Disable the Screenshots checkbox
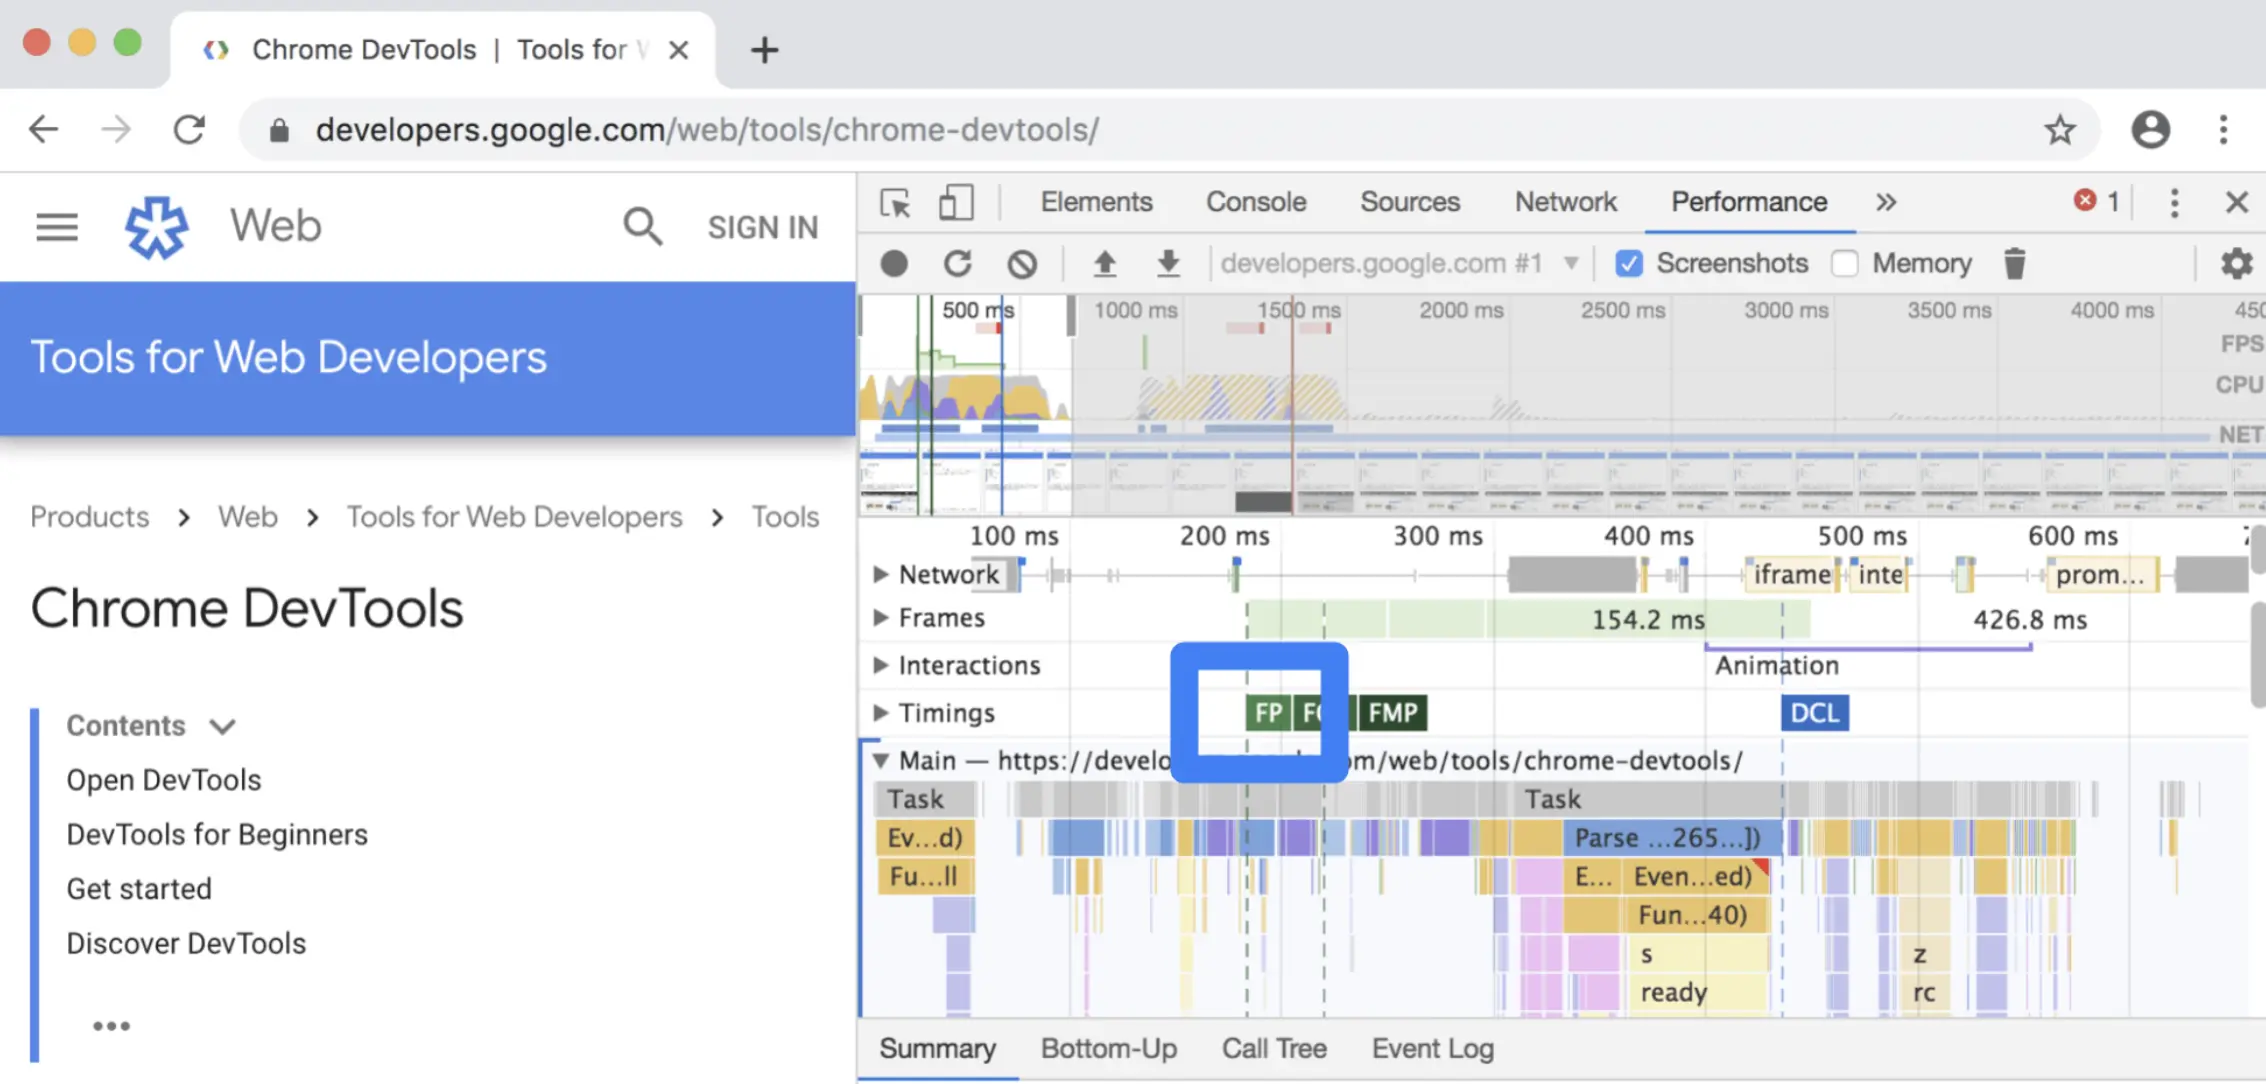2266x1084 pixels. [x=1629, y=264]
